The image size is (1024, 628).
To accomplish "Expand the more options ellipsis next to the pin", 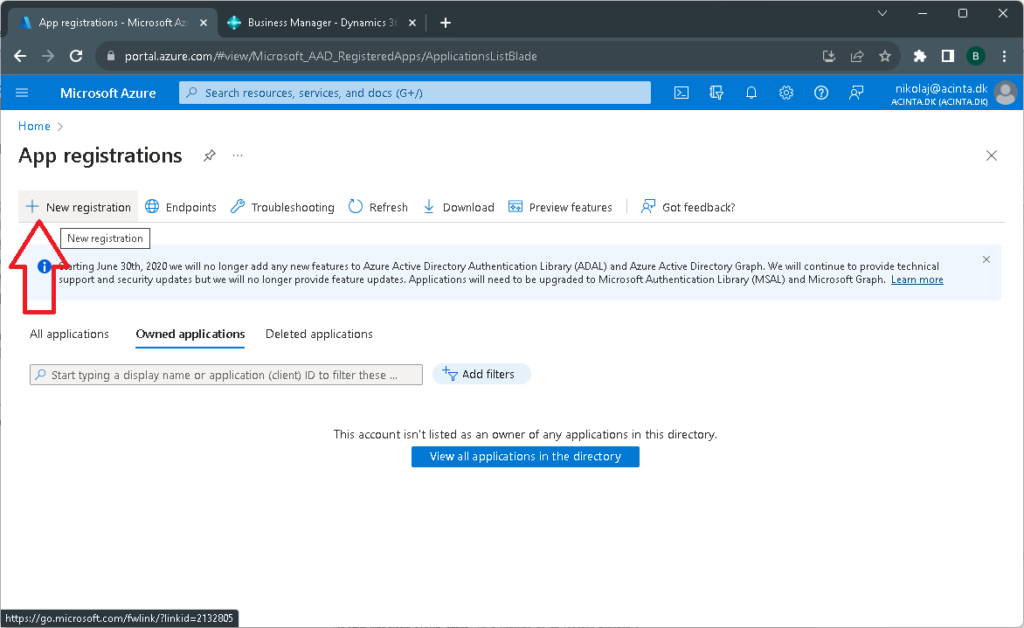I will click(237, 156).
